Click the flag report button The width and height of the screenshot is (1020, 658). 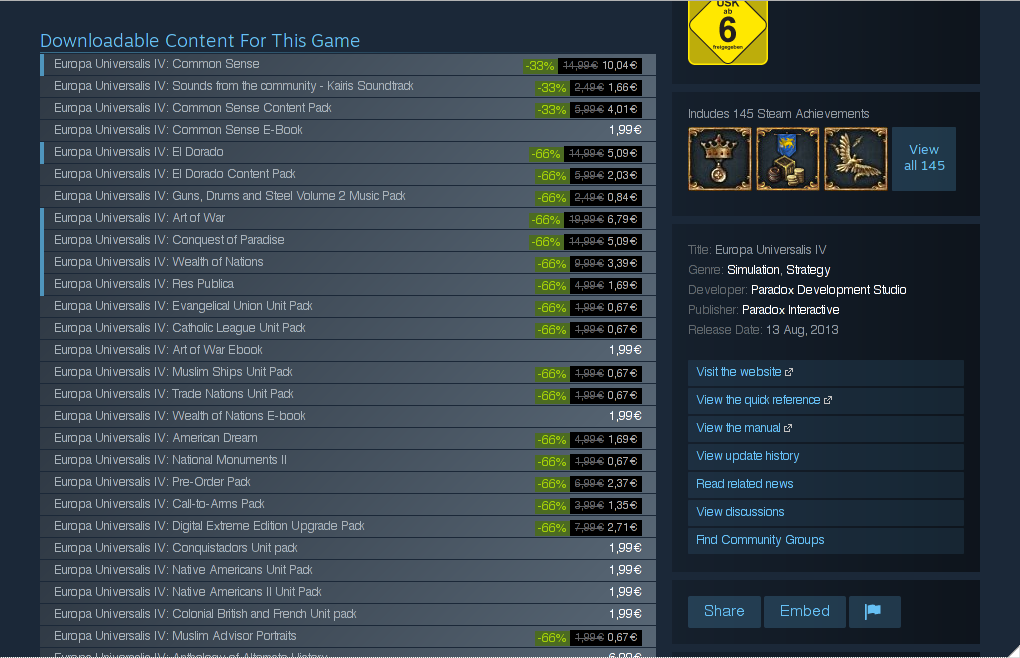(874, 612)
